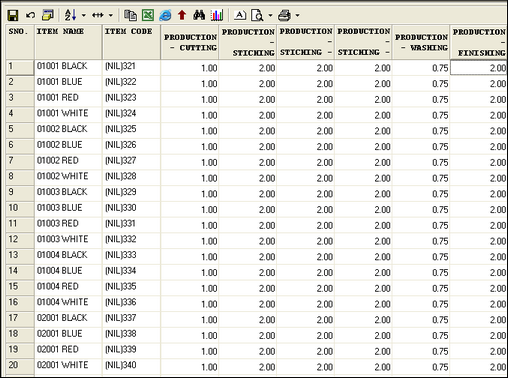Open the column width dropdown arrow
508x378 pixels.
[x=111, y=15]
